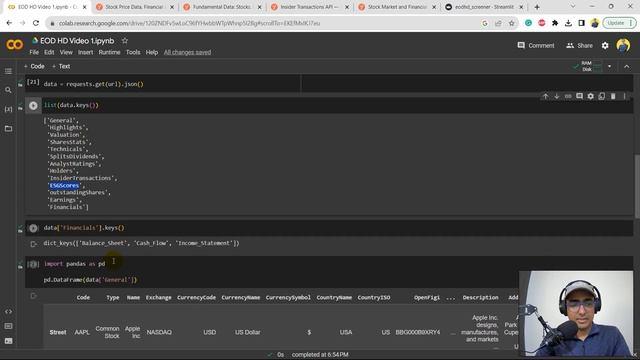Open the RAM Disk resource indicator
Viewport: 640px width, 360px height.
(588, 66)
